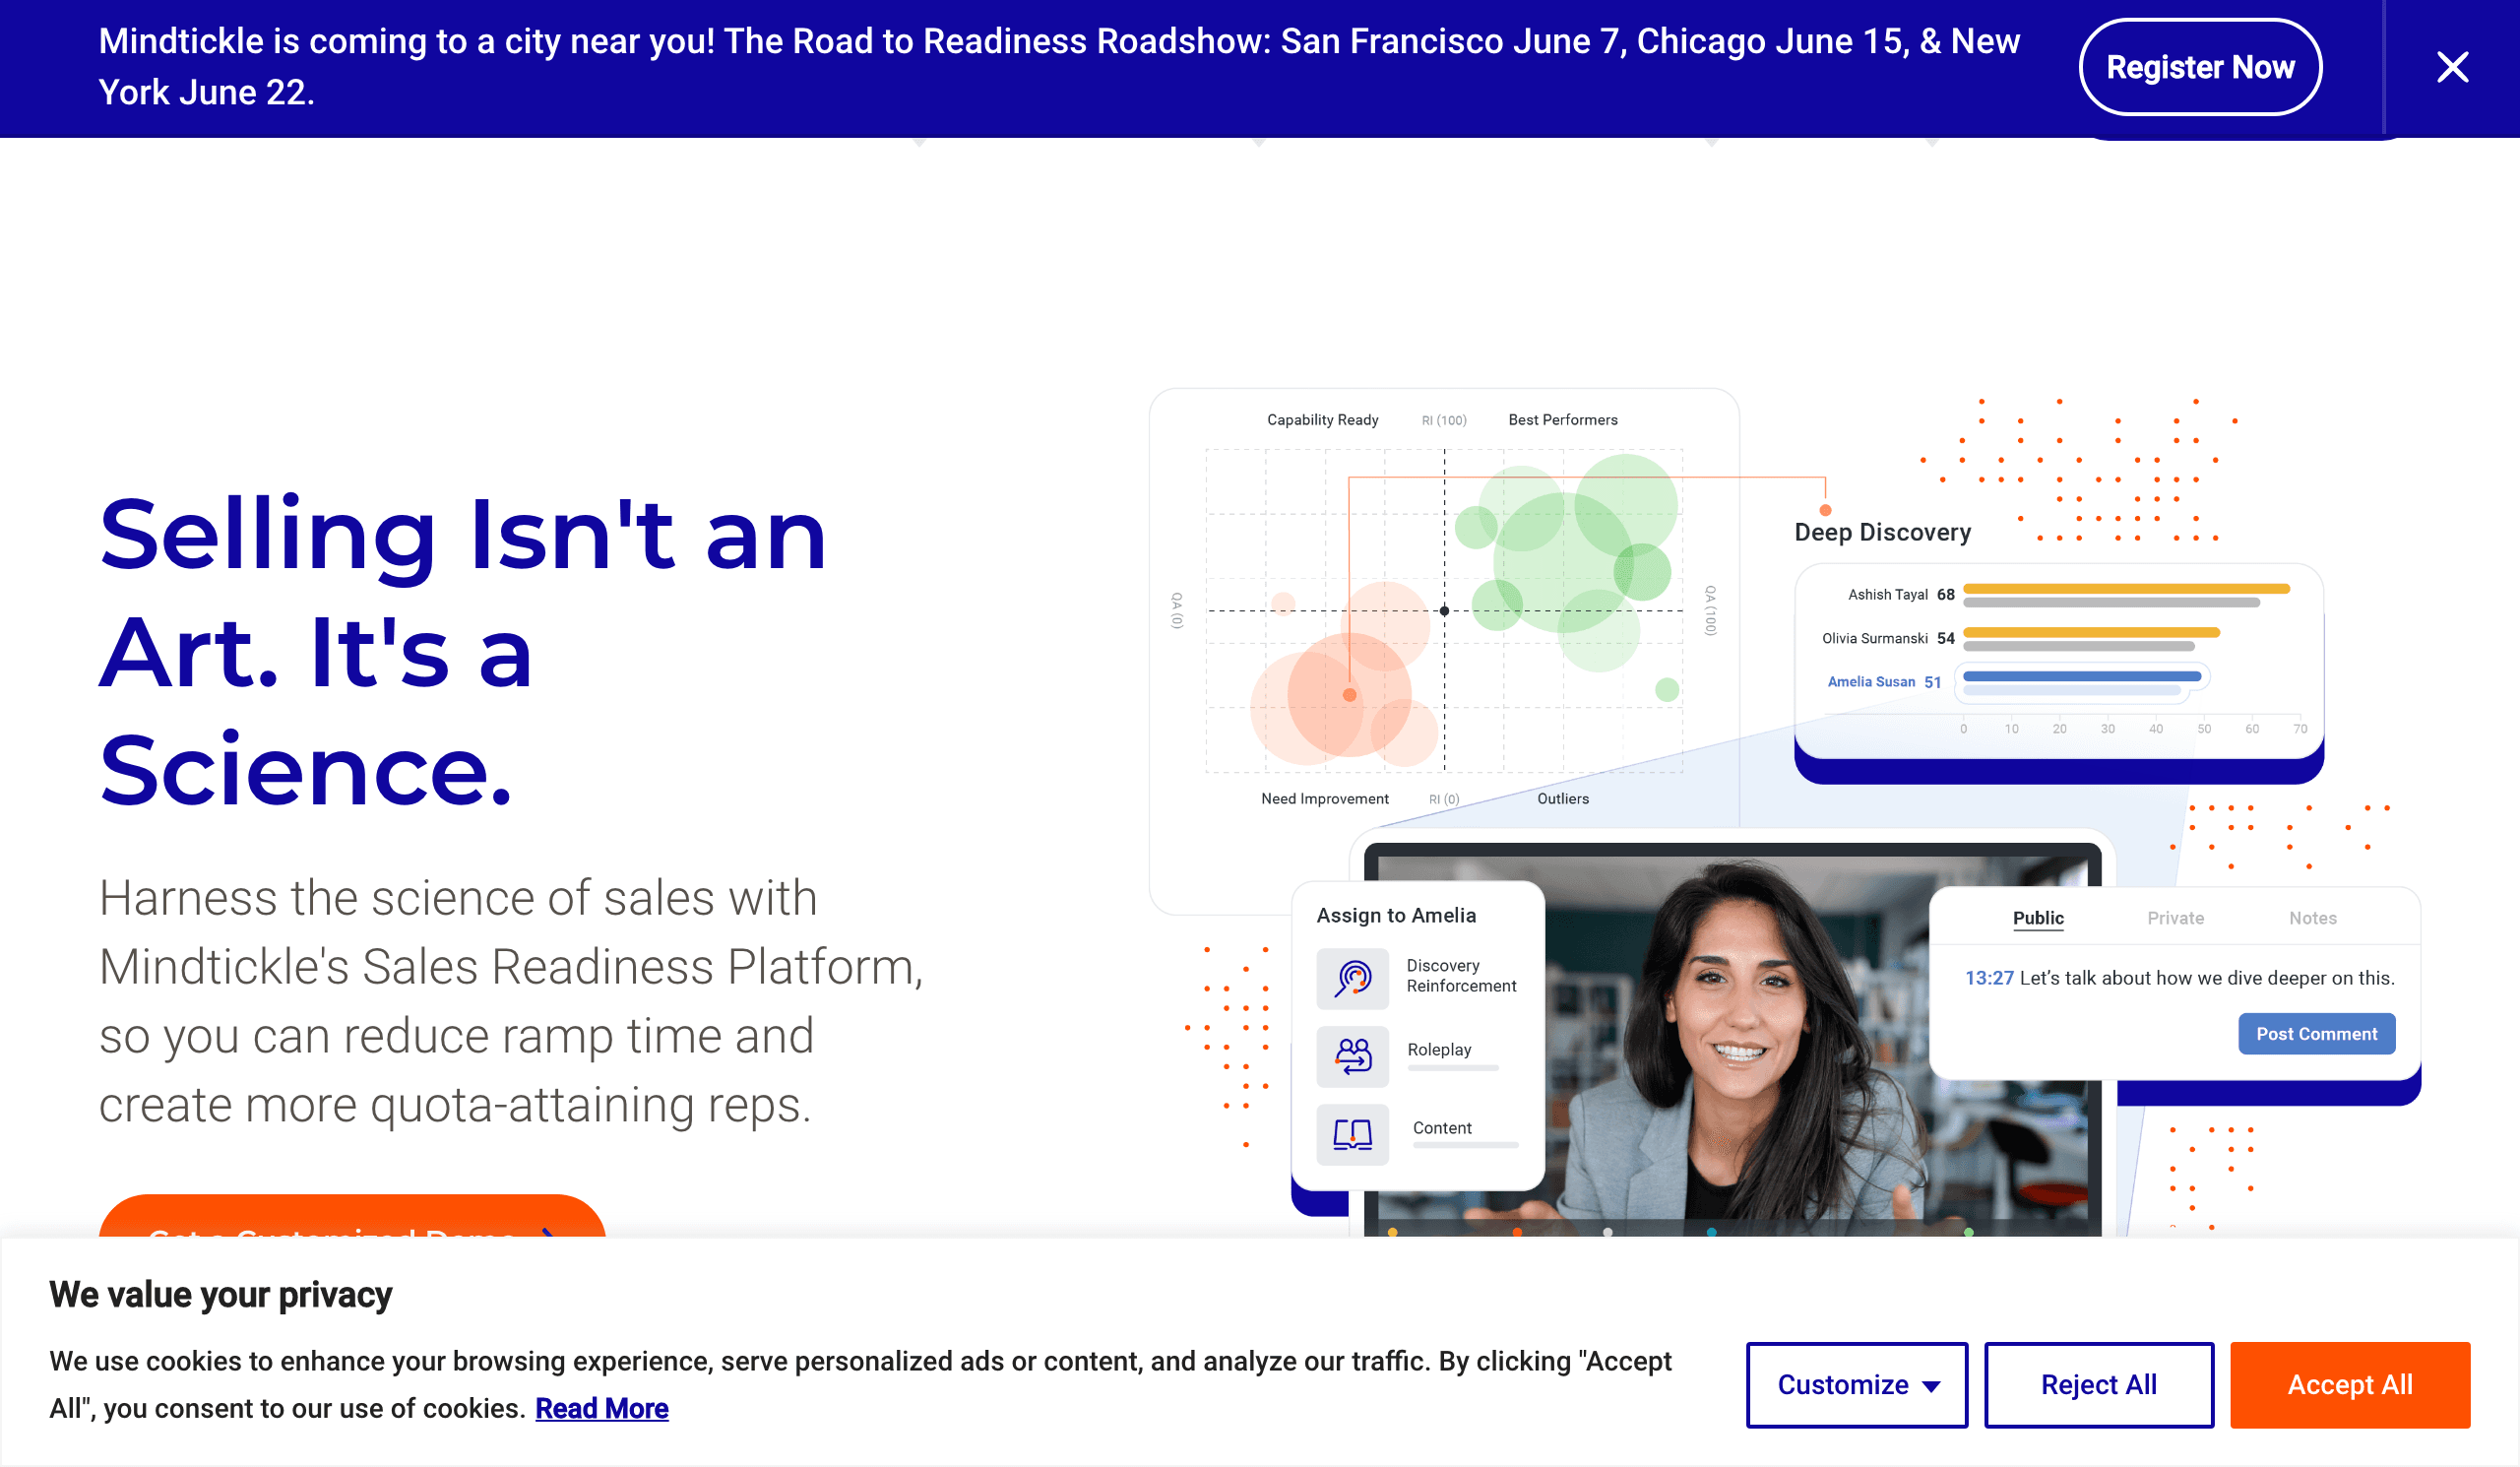2520x1467 pixels.
Task: Click the orange data point in the chart
Action: point(1349,694)
